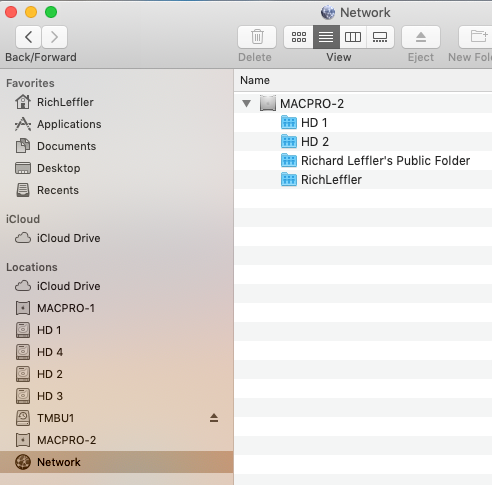The height and width of the screenshot is (485, 492).
Task: Switch to icon view
Action: pyautogui.click(x=299, y=37)
